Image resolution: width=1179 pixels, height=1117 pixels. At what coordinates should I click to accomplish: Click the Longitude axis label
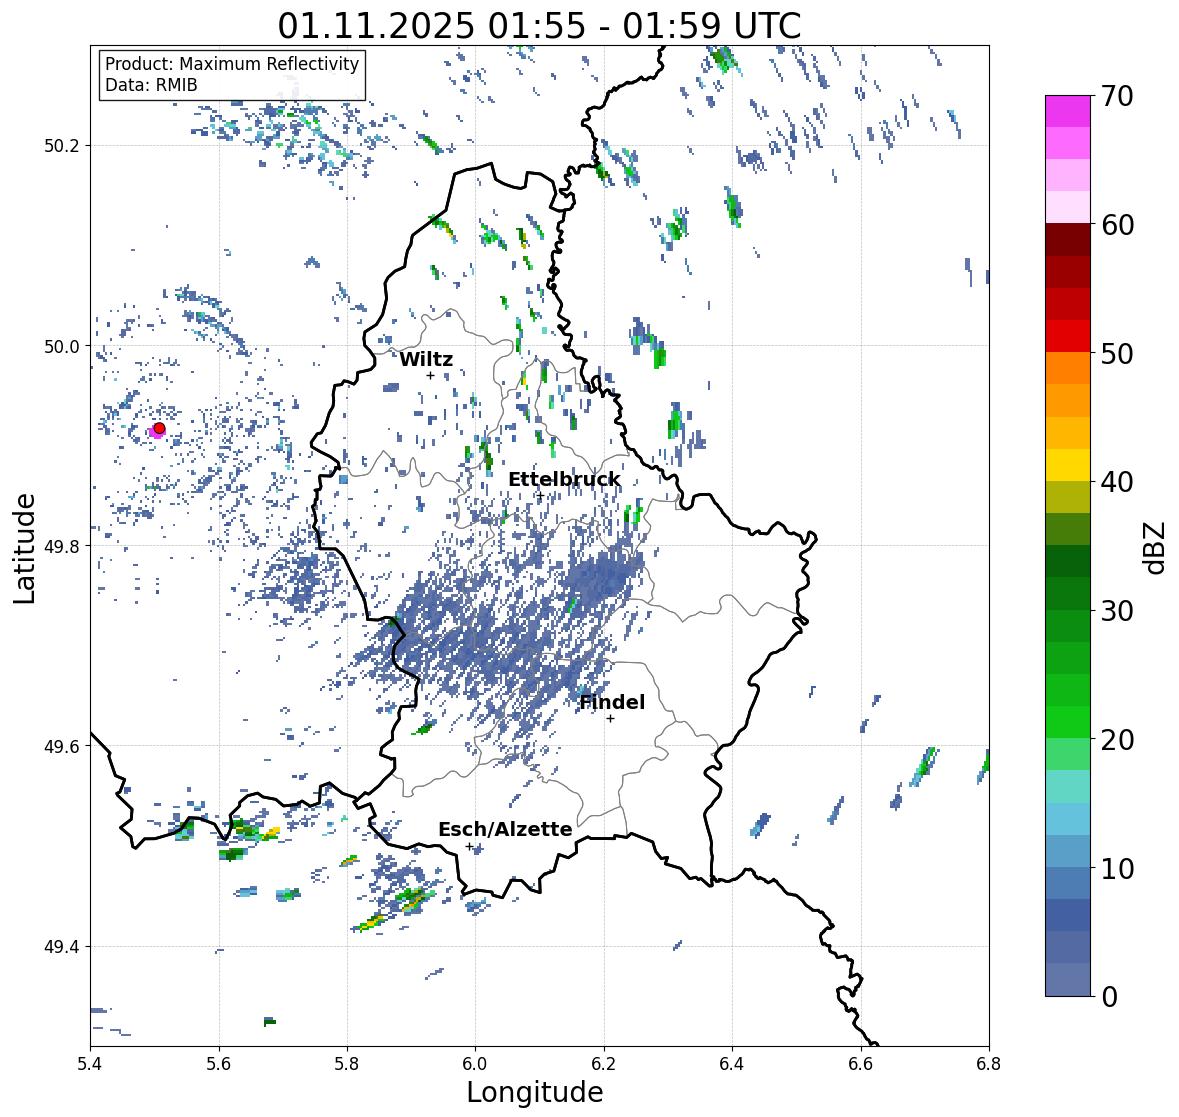coord(535,1092)
